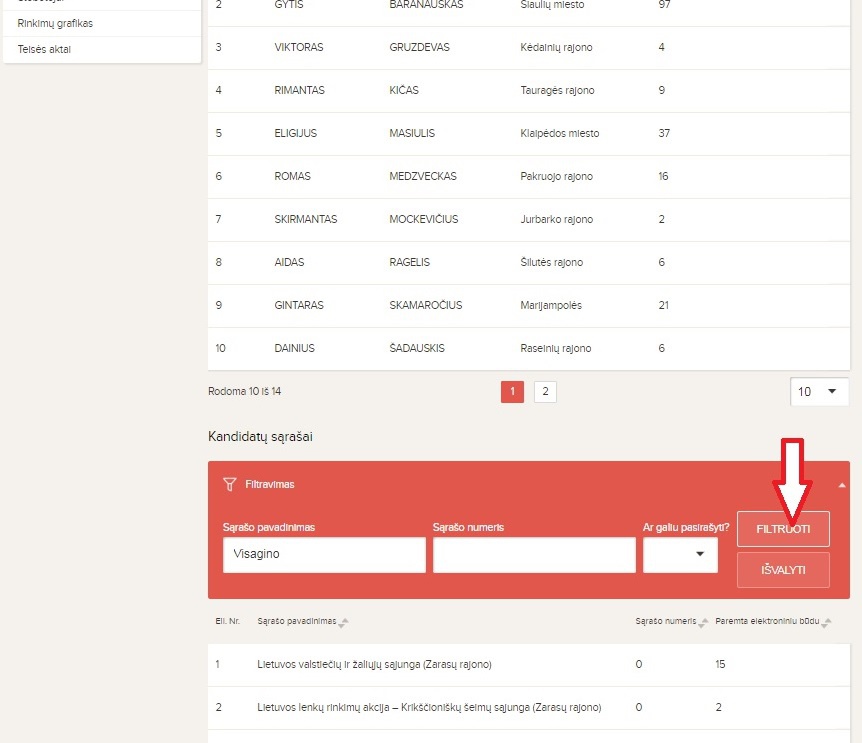
Task: Click the surname GRUZDEVAS
Action: point(419,47)
